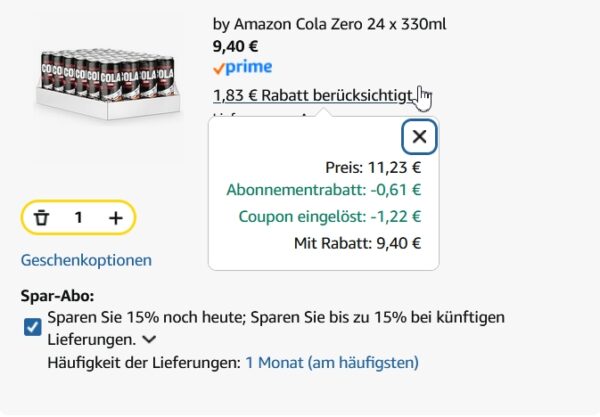Click the trash icon to remove the item

[x=41, y=217]
